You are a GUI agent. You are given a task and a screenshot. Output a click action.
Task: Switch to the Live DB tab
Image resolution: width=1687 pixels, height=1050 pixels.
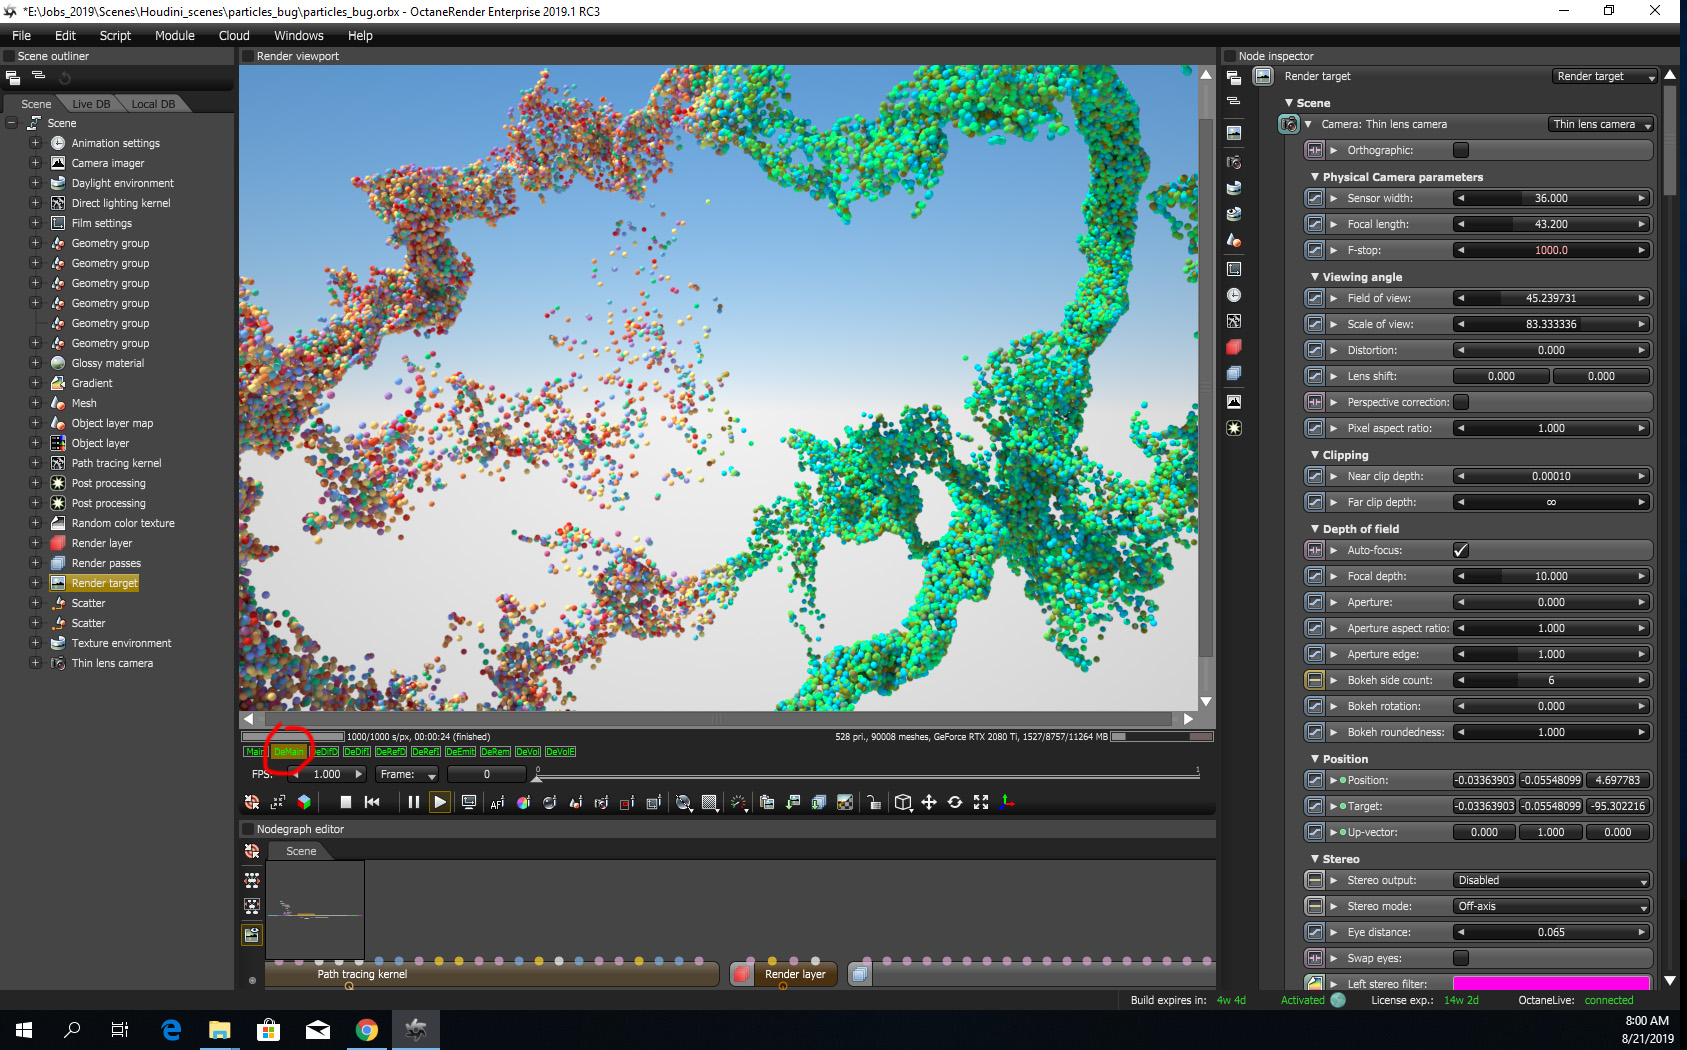pyautogui.click(x=91, y=104)
